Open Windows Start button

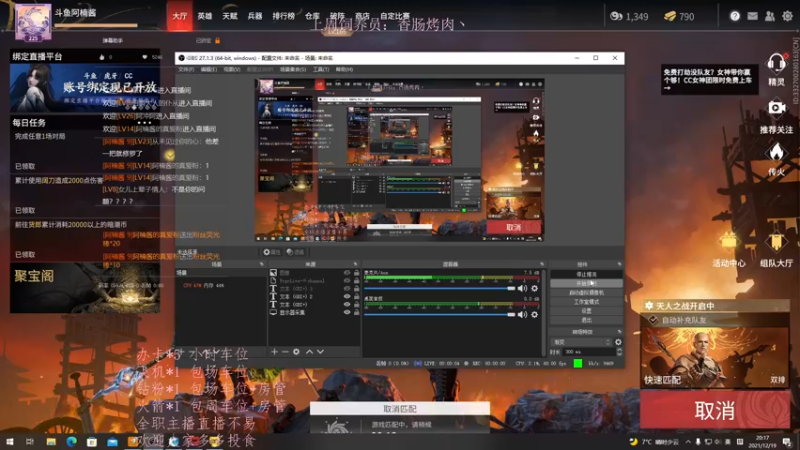pos(10,442)
